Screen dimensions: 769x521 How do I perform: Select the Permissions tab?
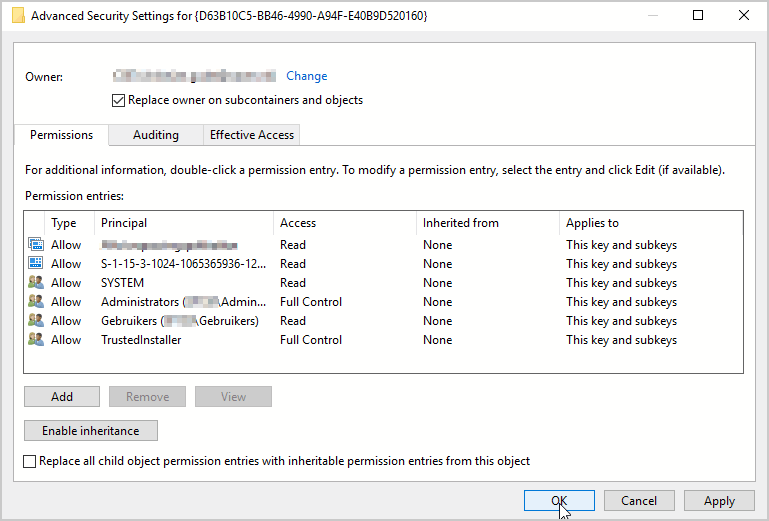click(61, 135)
